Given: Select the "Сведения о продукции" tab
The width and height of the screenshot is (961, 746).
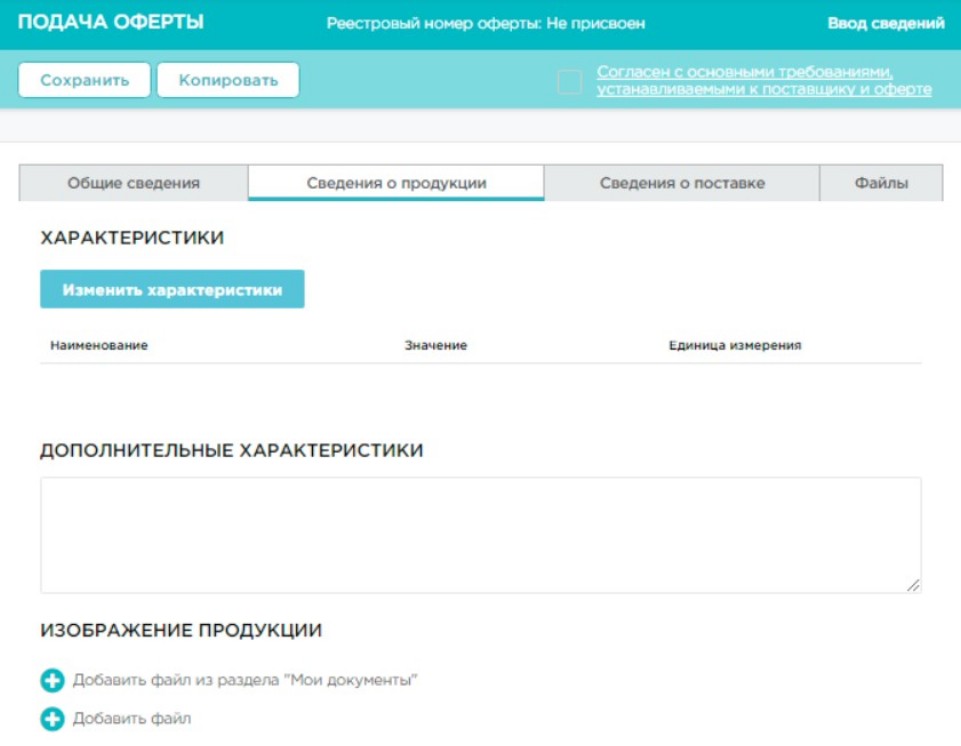Looking at the screenshot, I should tap(396, 183).
